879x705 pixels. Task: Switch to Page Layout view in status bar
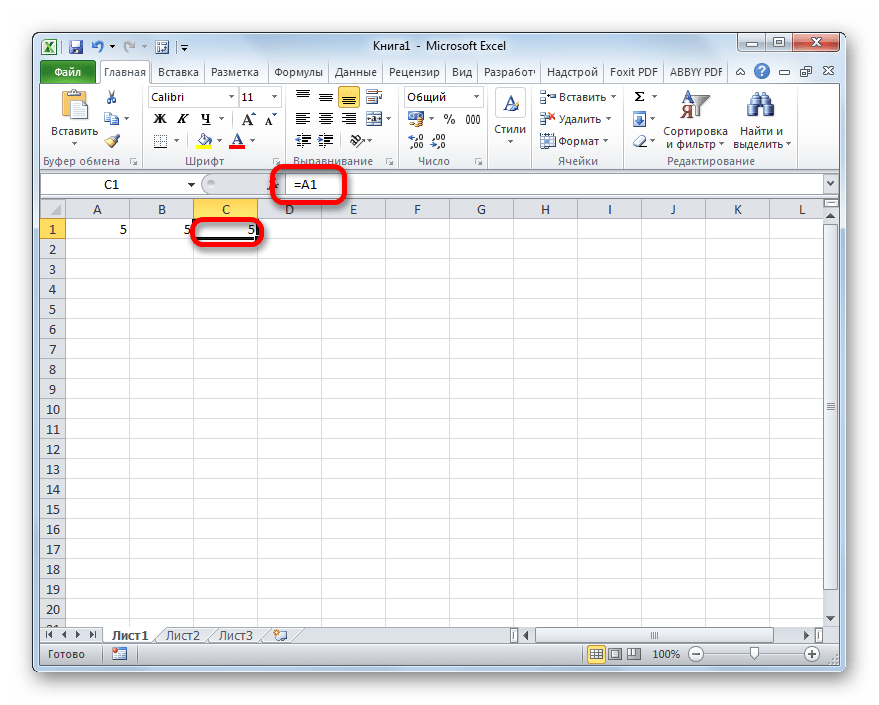pyautogui.click(x=615, y=654)
